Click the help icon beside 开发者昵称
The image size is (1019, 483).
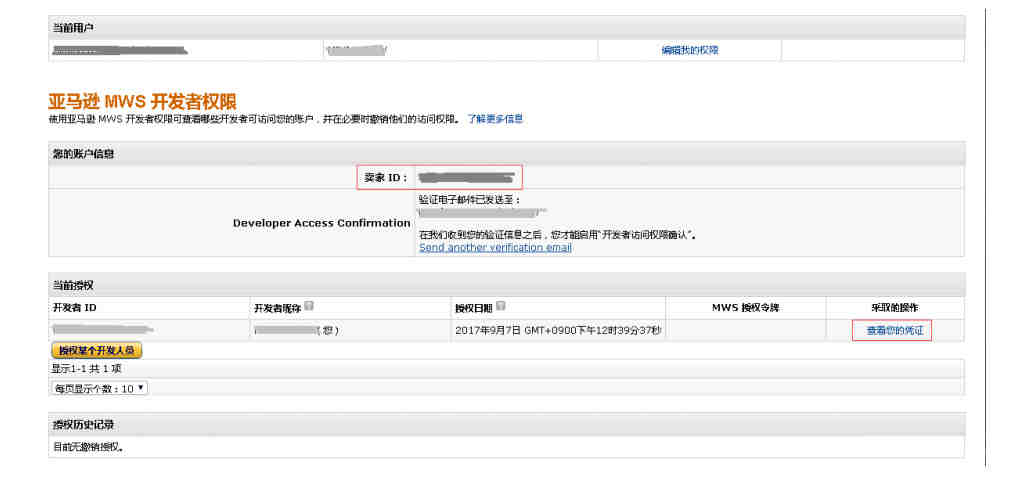point(309,306)
